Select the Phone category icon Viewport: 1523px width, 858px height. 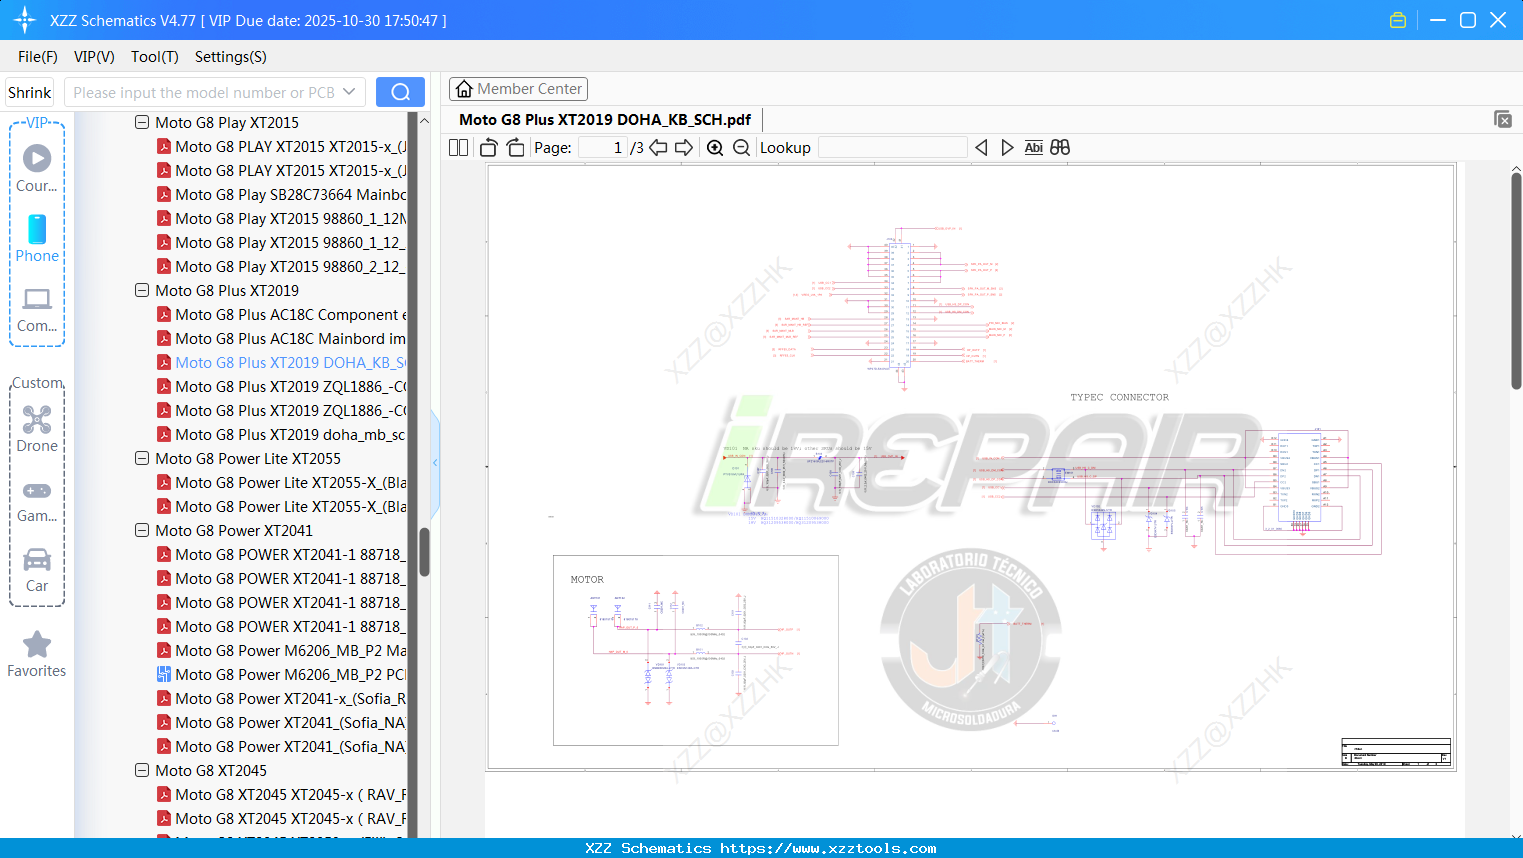pyautogui.click(x=37, y=238)
